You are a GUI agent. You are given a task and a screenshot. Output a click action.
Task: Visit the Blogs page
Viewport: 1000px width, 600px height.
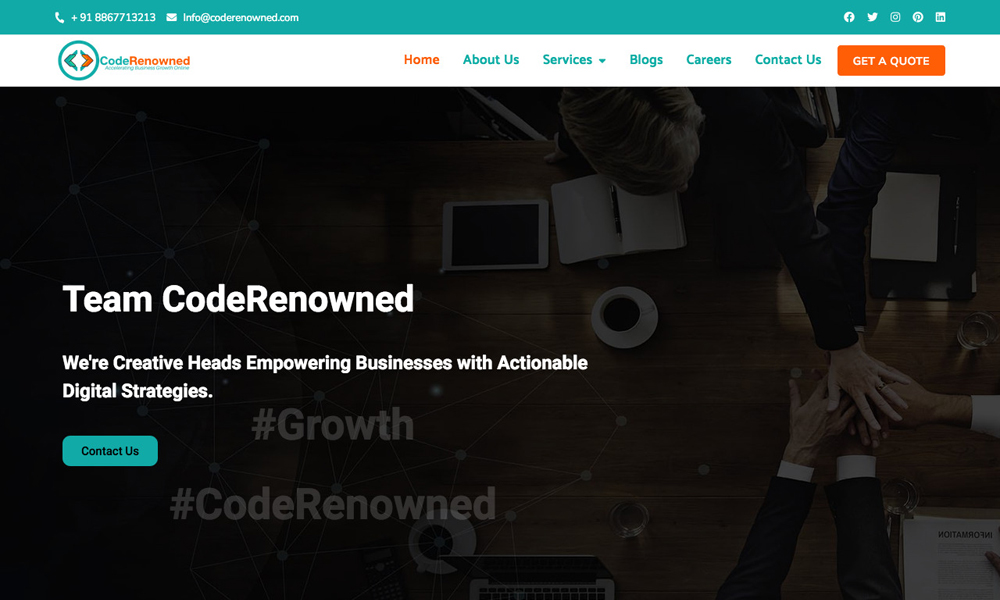point(646,60)
